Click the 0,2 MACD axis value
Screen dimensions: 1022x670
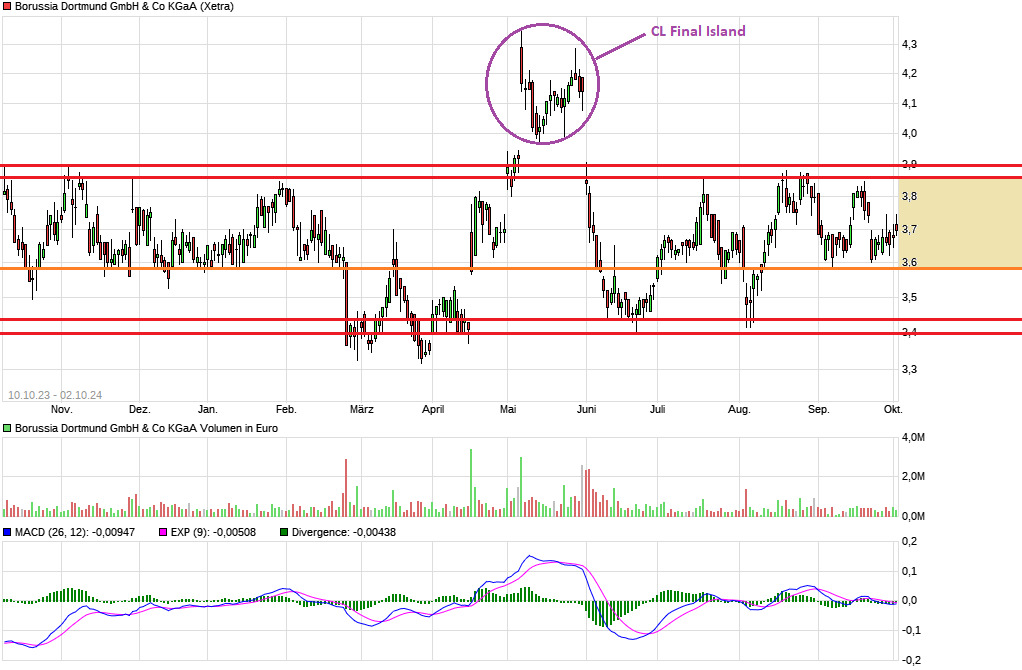click(x=909, y=542)
